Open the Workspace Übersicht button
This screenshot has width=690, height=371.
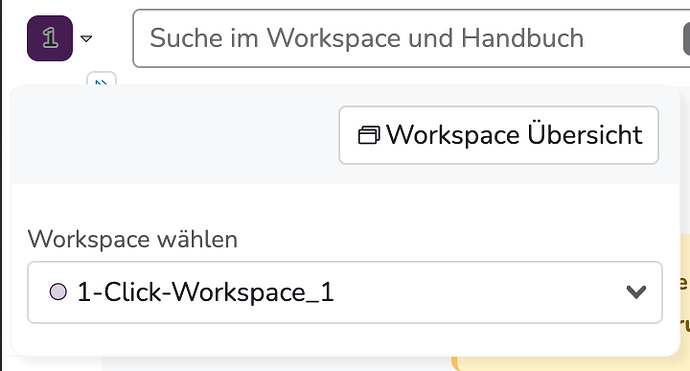click(x=499, y=135)
